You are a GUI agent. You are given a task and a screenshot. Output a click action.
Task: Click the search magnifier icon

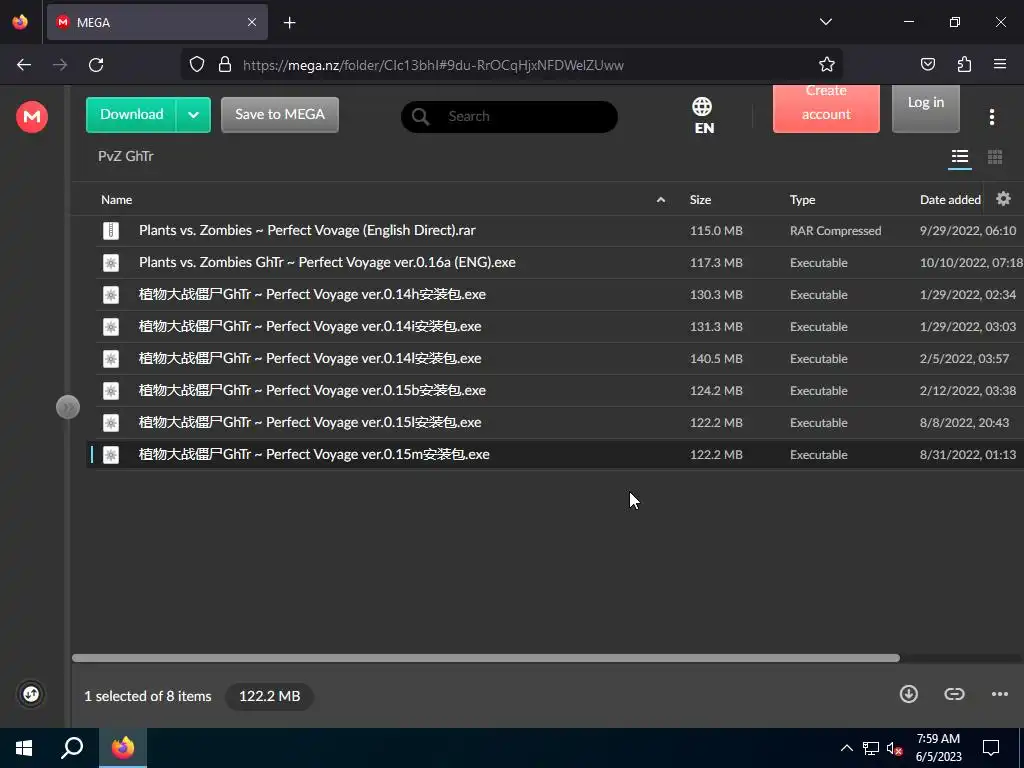421,117
